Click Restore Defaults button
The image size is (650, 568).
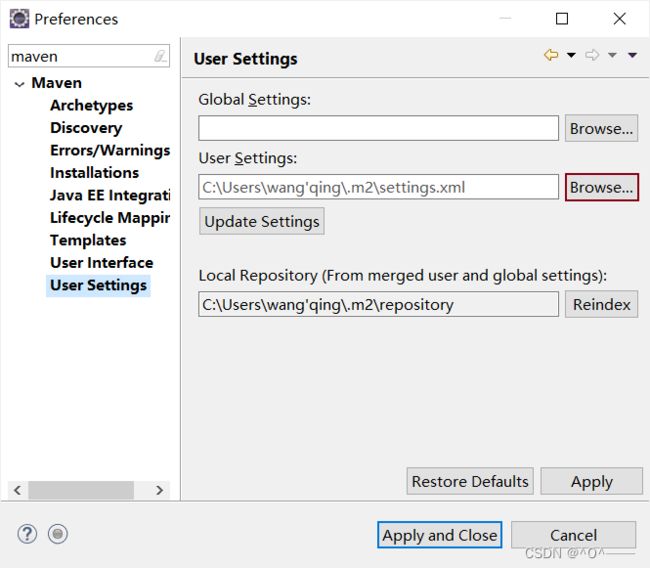point(470,481)
